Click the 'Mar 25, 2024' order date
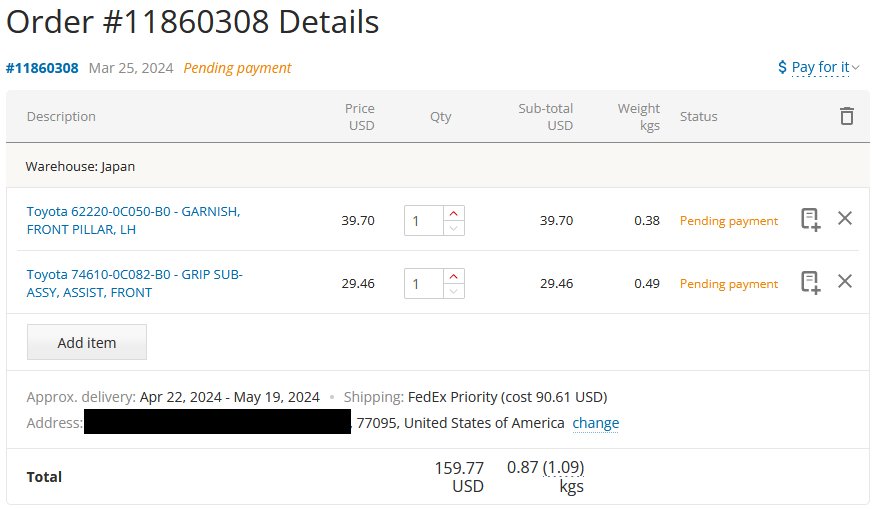This screenshot has height=509, width=882. click(131, 68)
